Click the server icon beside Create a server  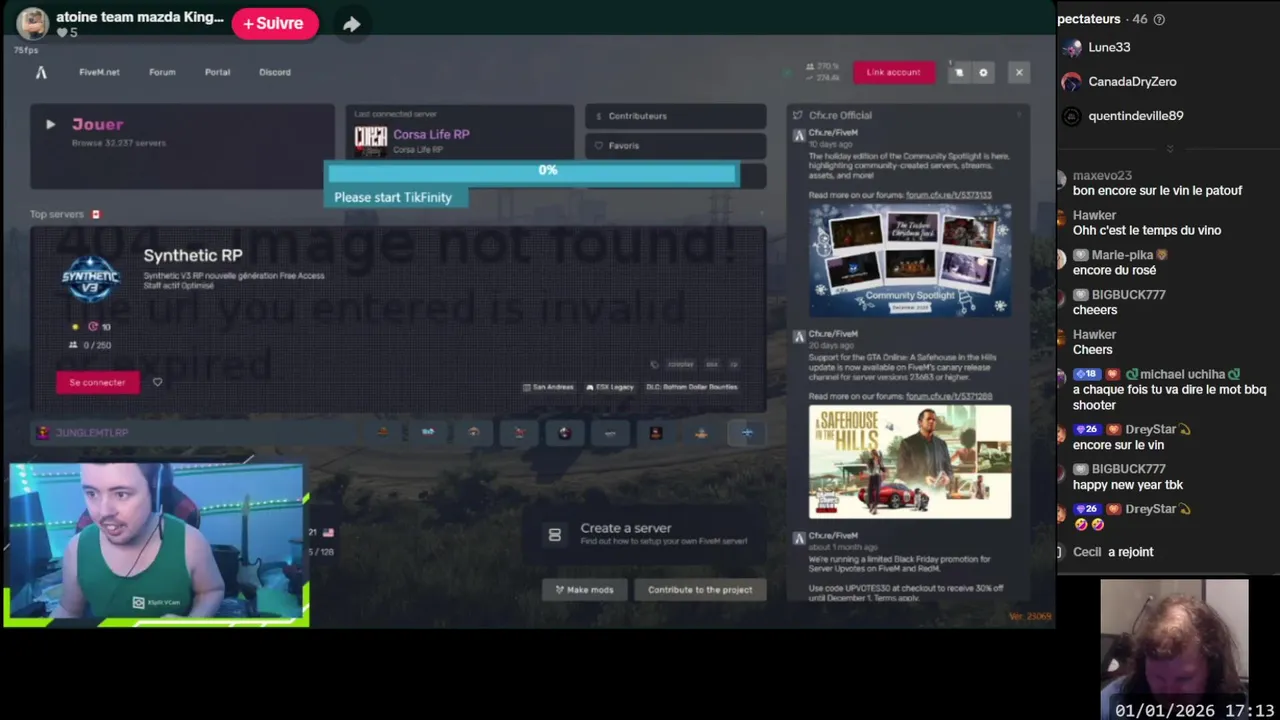click(555, 535)
